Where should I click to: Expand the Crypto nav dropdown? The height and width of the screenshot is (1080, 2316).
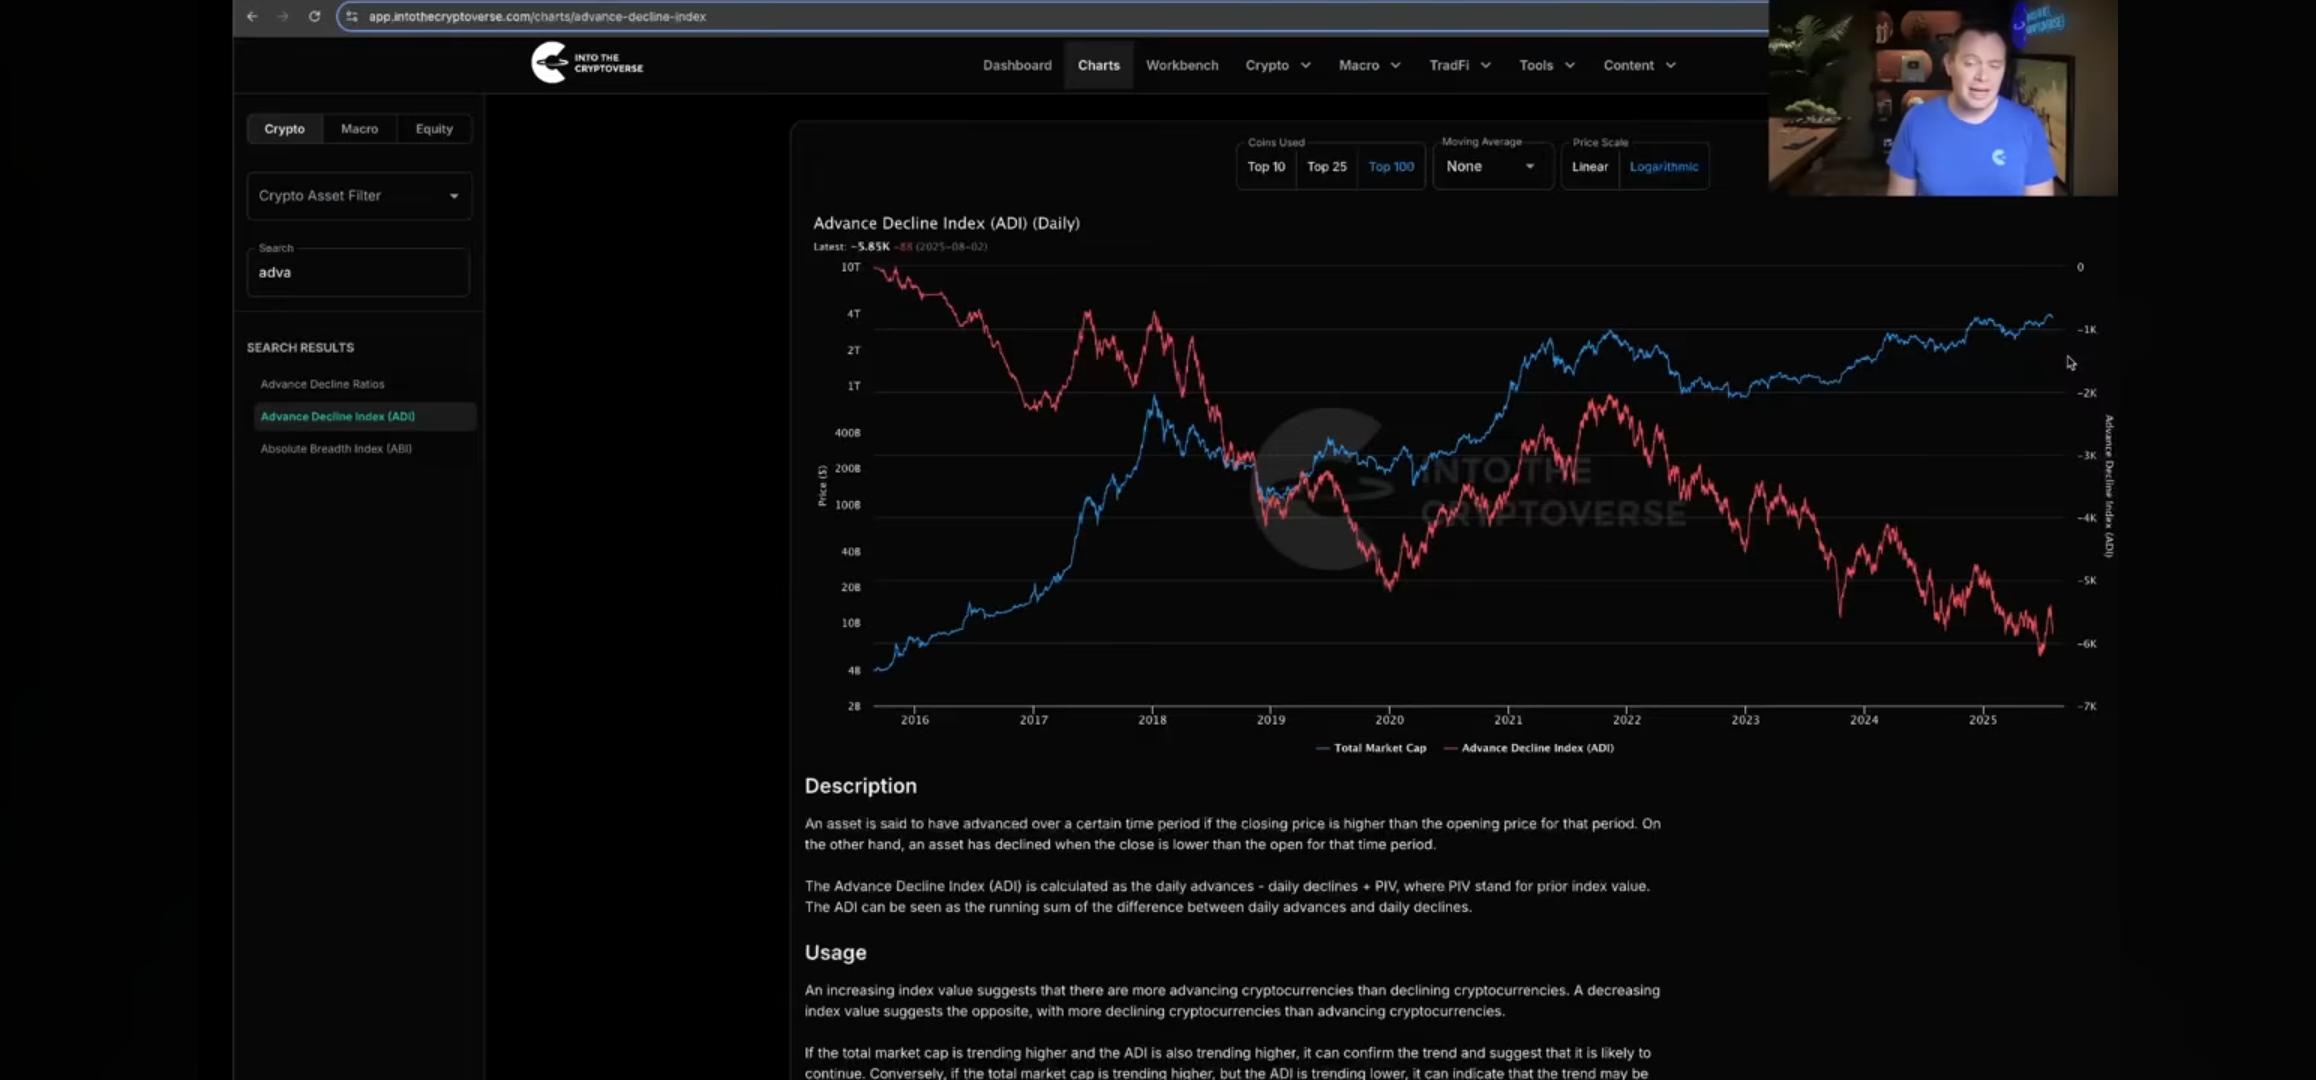point(1277,65)
